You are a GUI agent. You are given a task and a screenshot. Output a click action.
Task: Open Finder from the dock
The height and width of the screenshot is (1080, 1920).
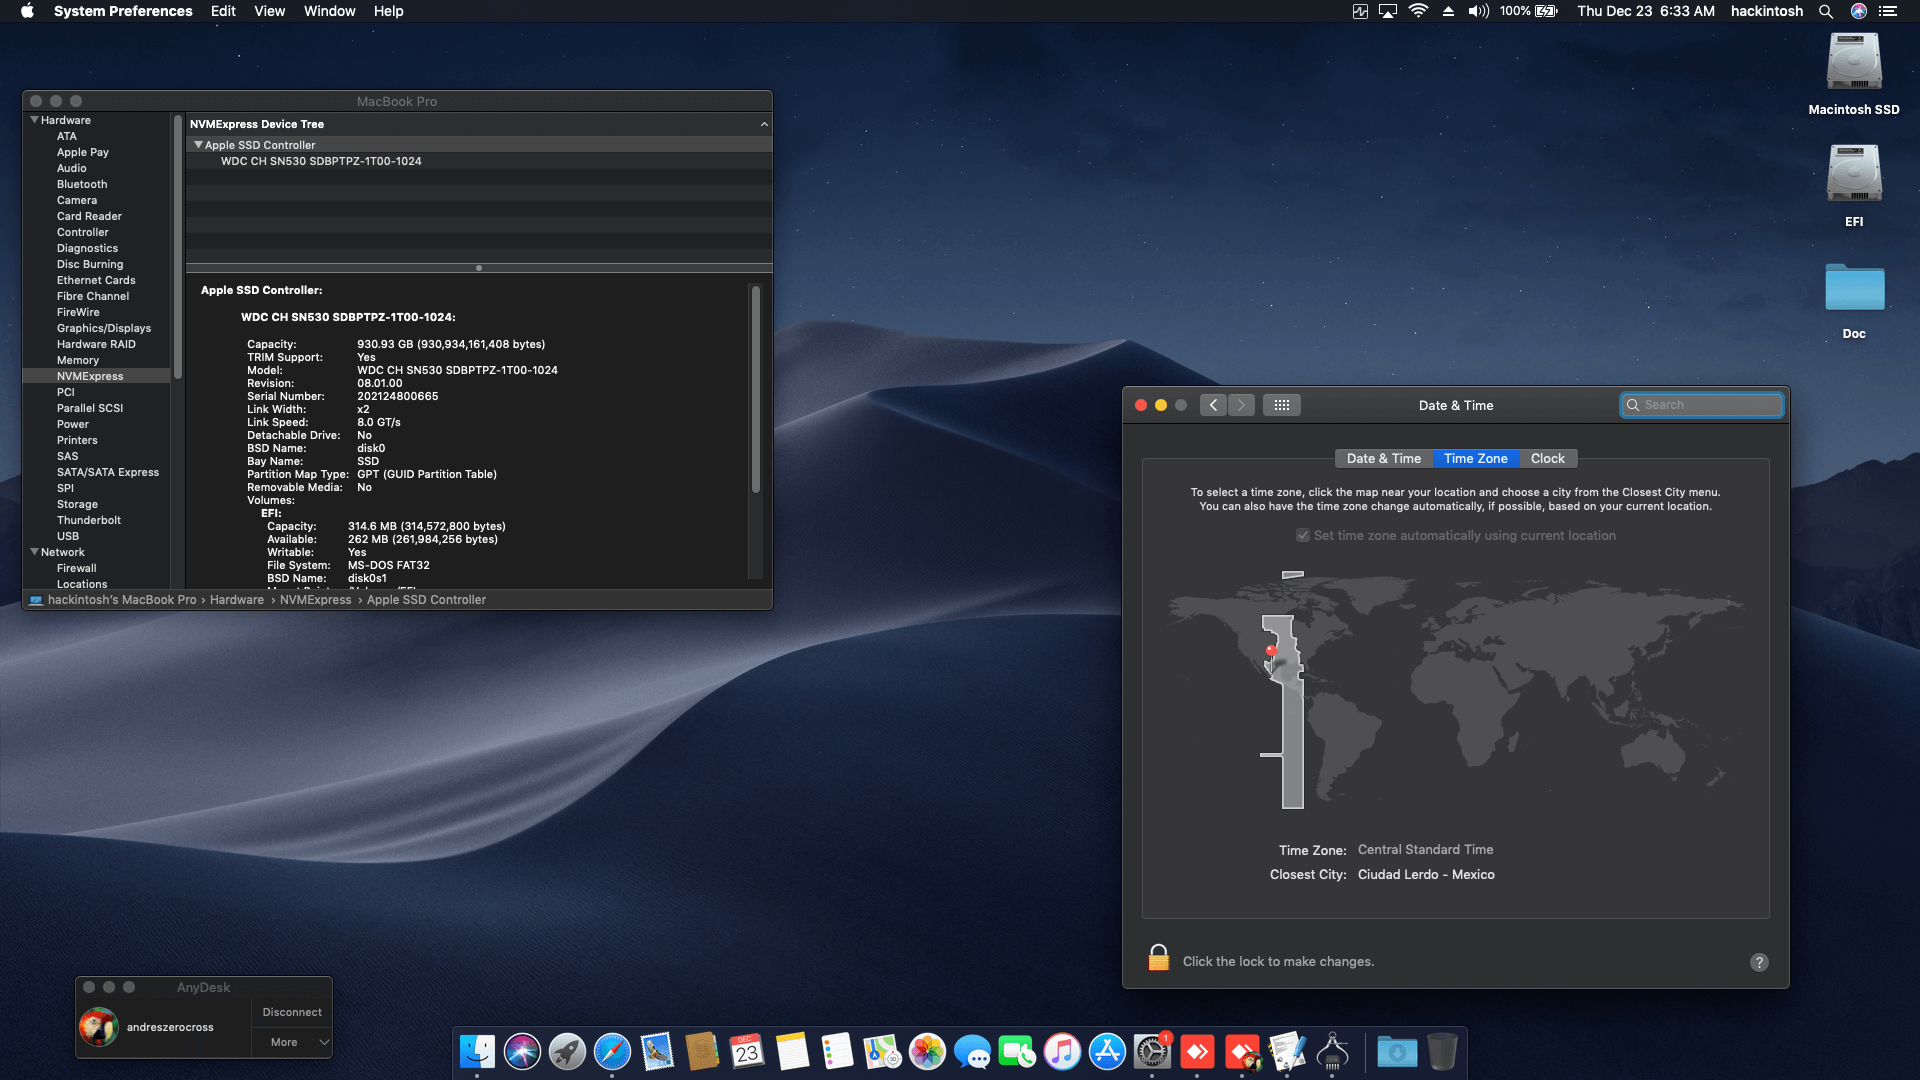coord(477,1052)
